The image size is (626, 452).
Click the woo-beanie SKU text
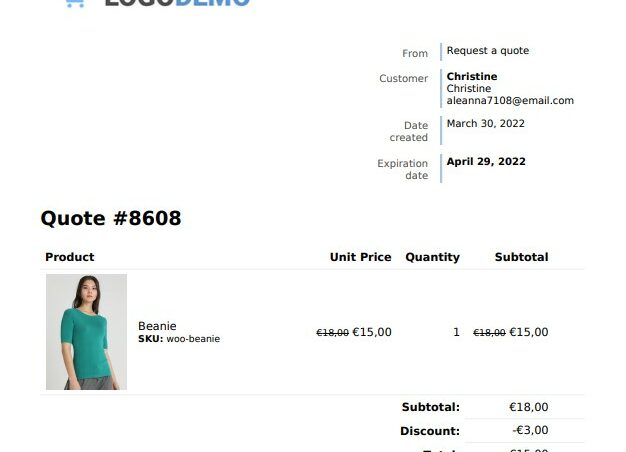pos(193,339)
